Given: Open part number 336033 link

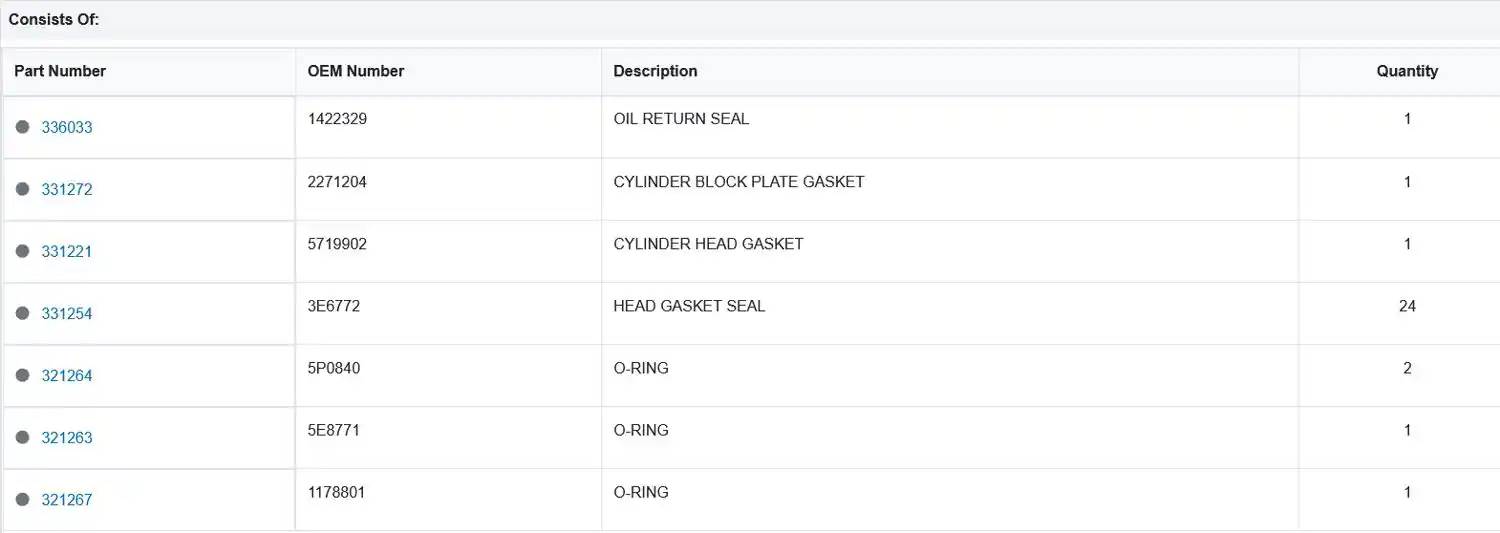Looking at the screenshot, I should 67,128.
